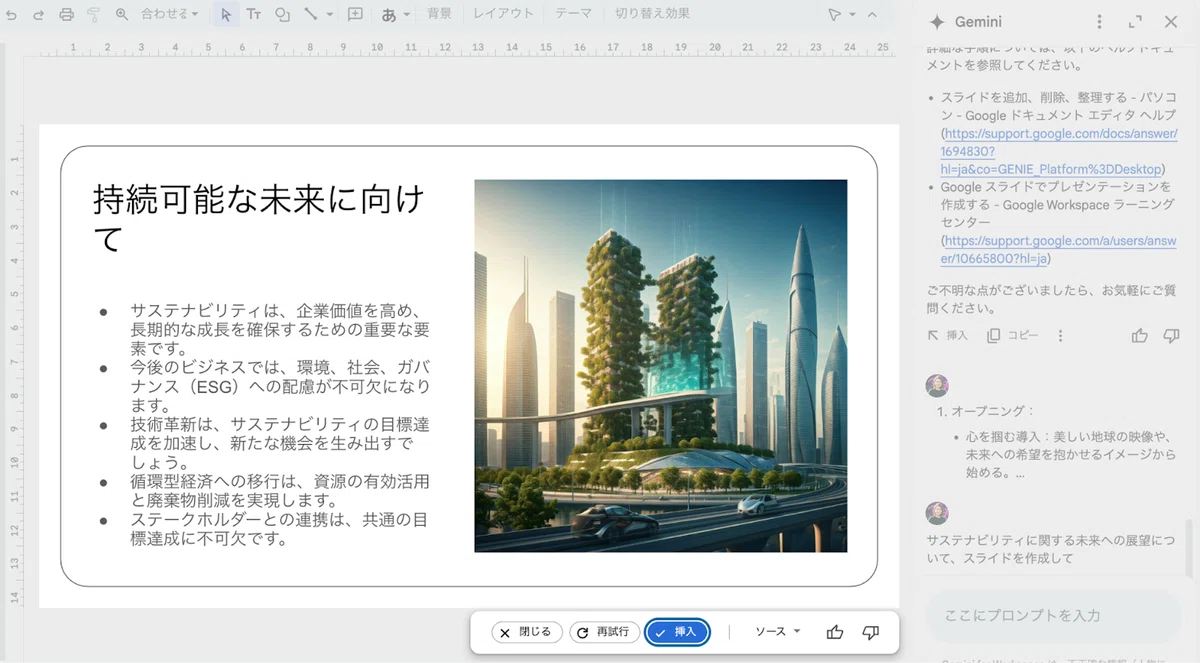Click the undo arrow icon
The height and width of the screenshot is (663, 1200).
[x=12, y=15]
